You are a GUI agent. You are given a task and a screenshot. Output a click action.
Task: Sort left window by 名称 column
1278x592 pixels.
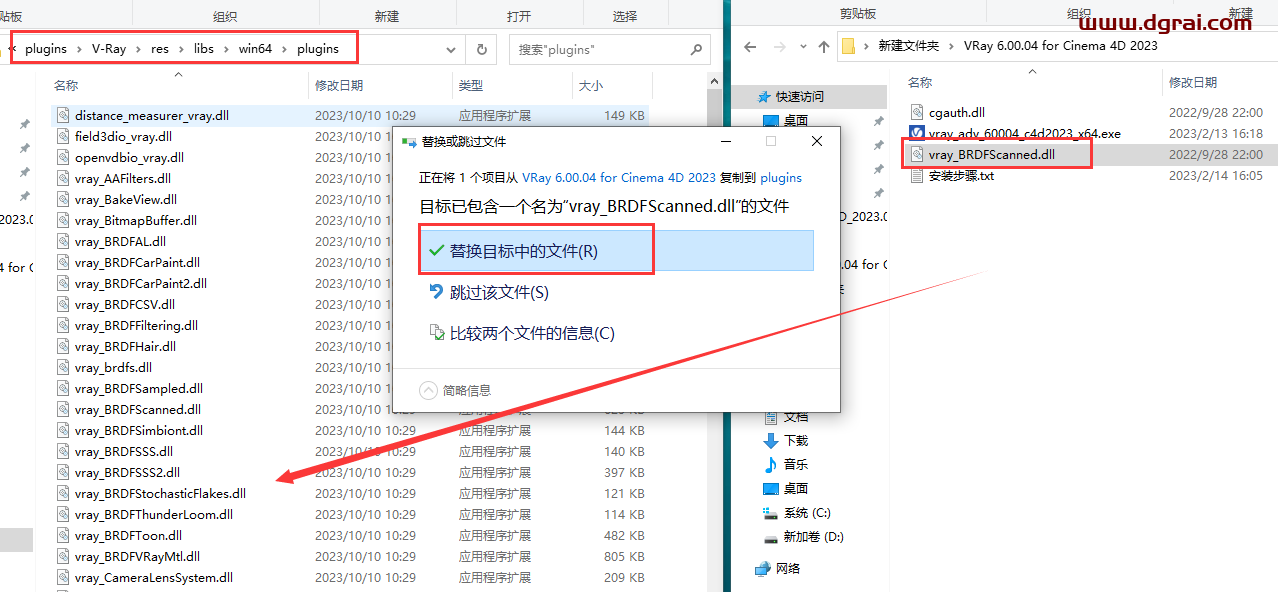66,86
